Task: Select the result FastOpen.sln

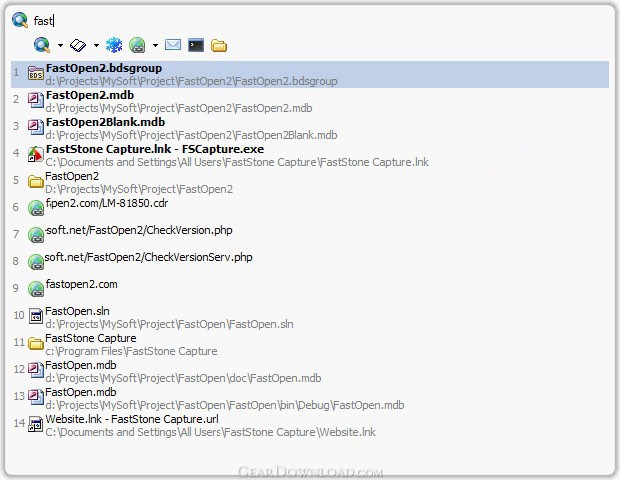Action: point(310,317)
